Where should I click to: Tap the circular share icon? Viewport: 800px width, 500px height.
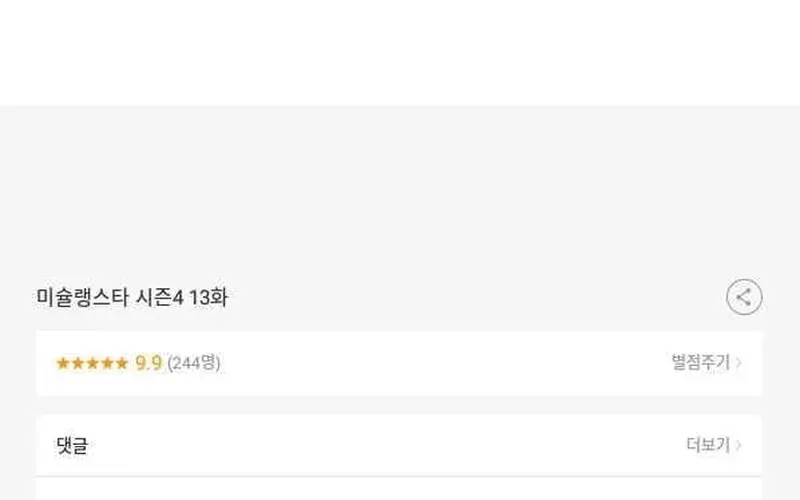[x=744, y=296]
